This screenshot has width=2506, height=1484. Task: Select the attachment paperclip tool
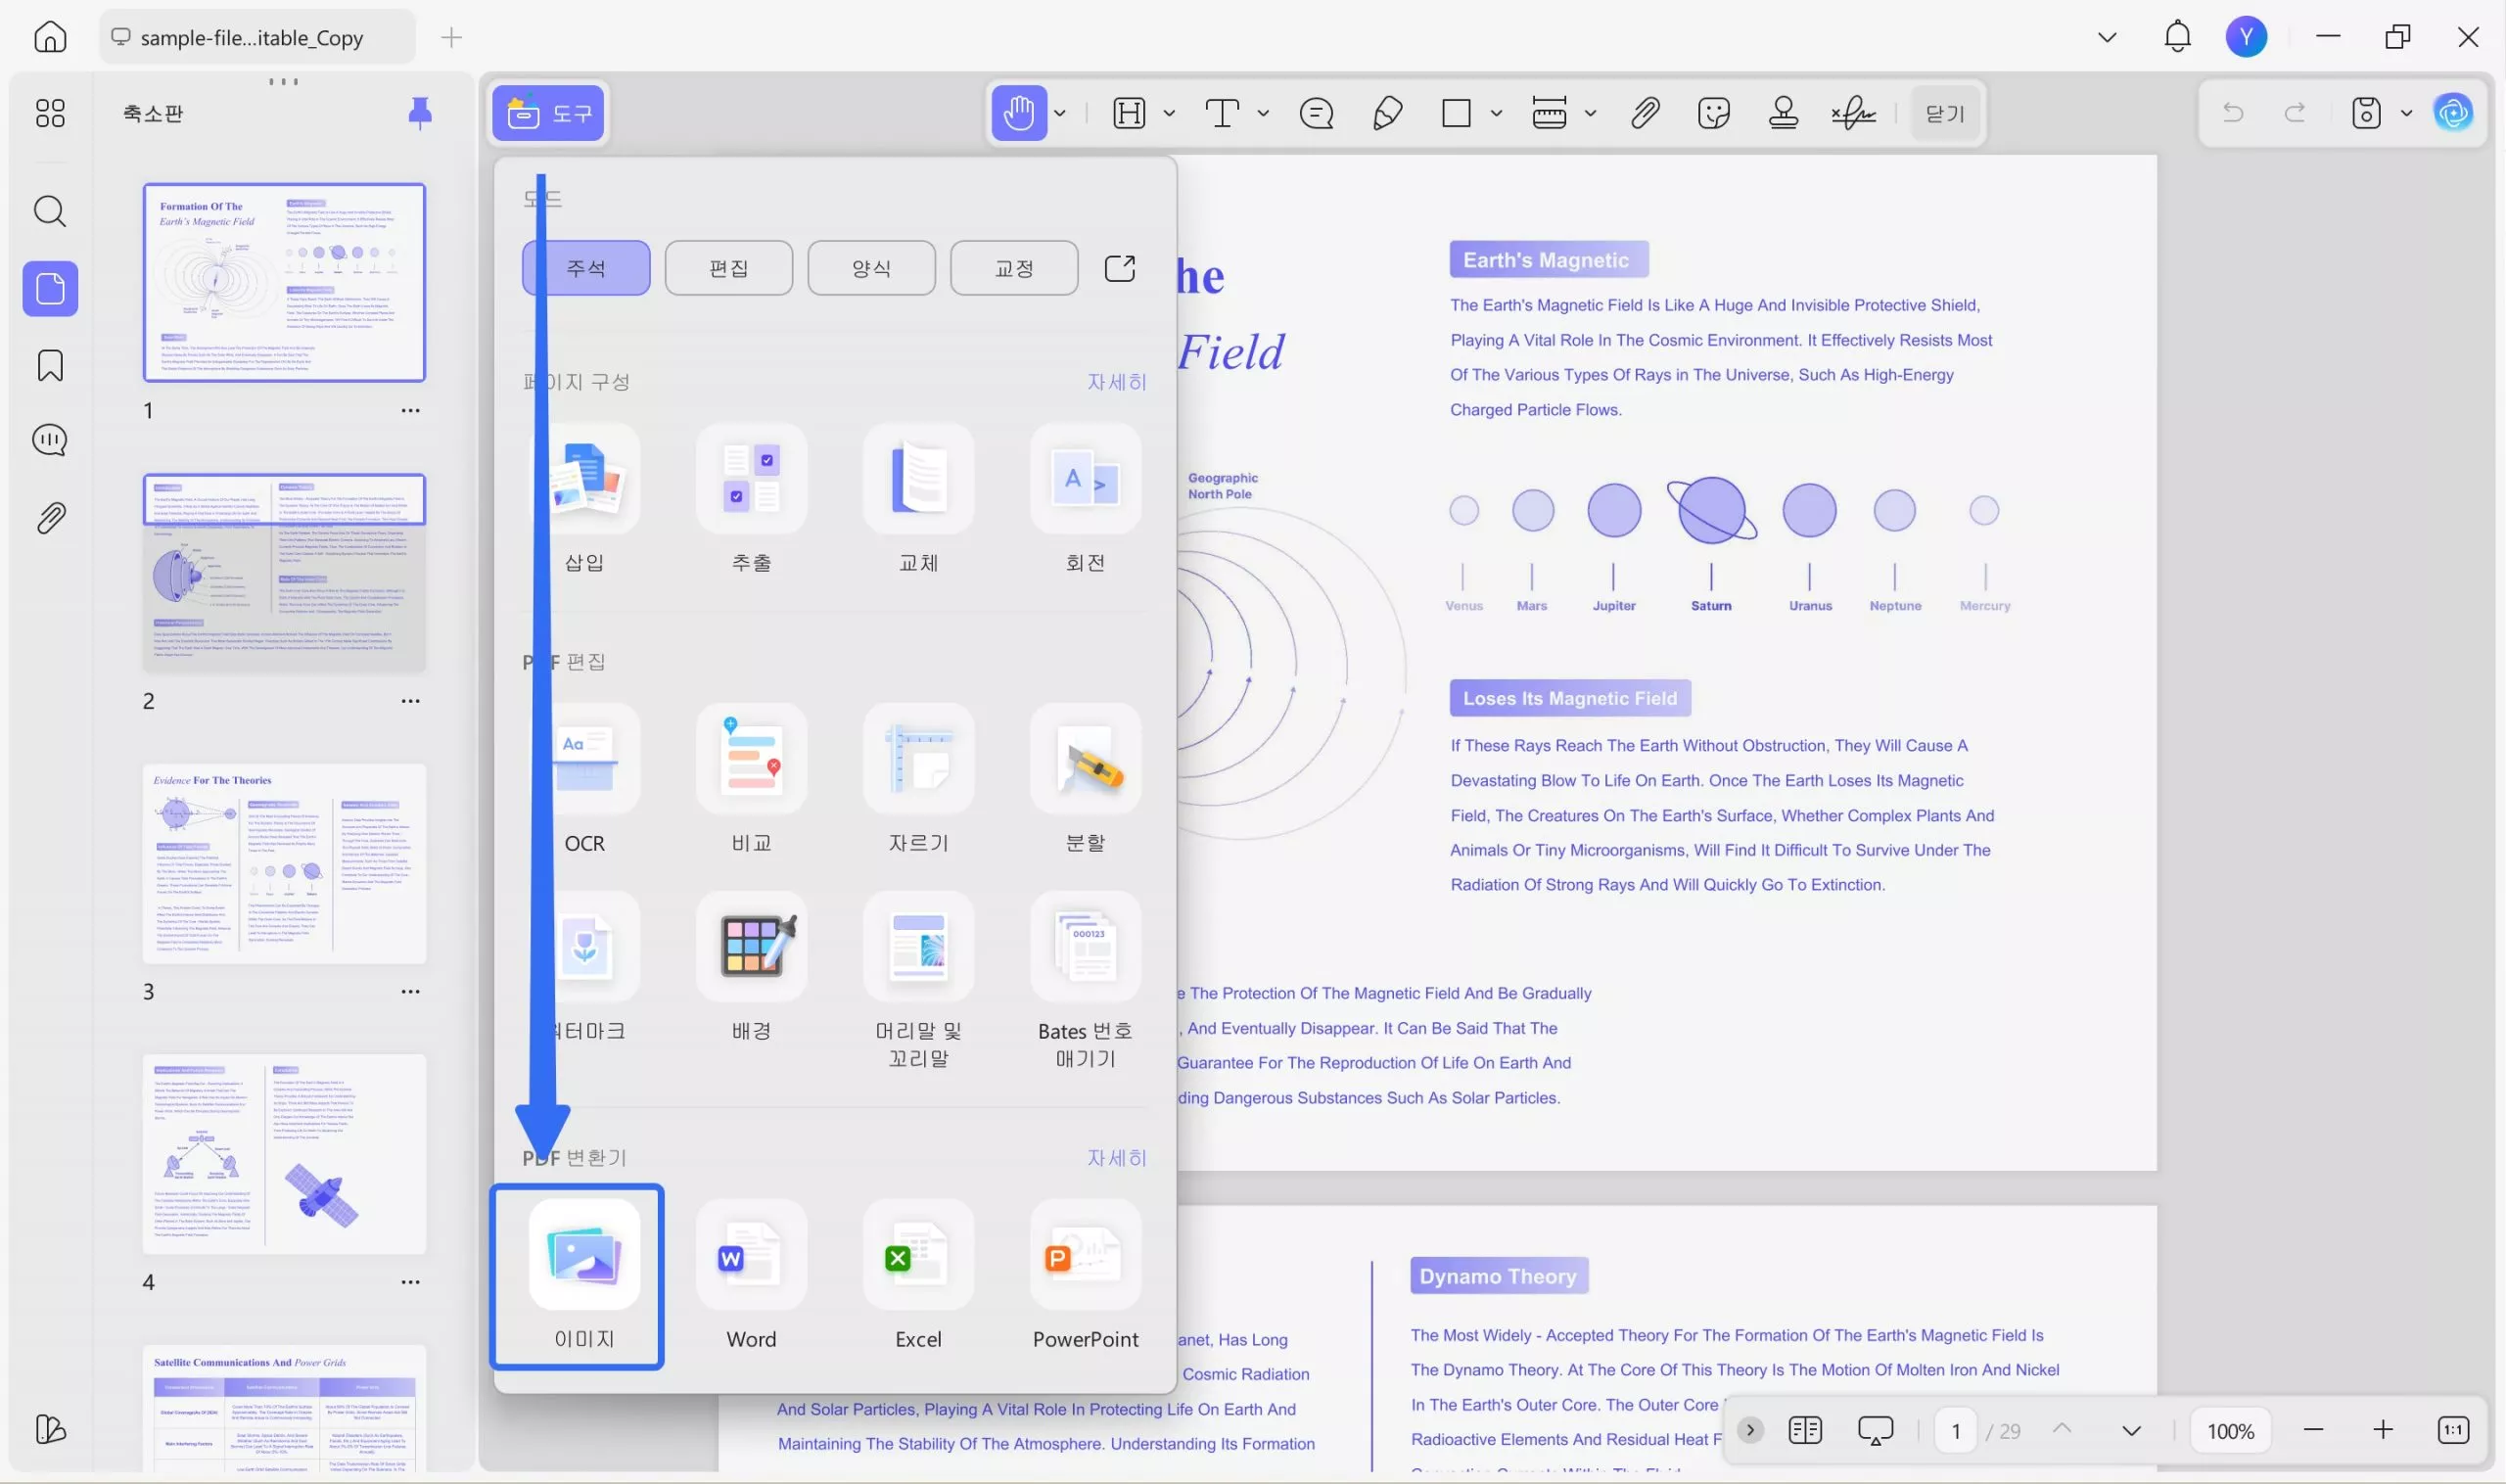1645,113
